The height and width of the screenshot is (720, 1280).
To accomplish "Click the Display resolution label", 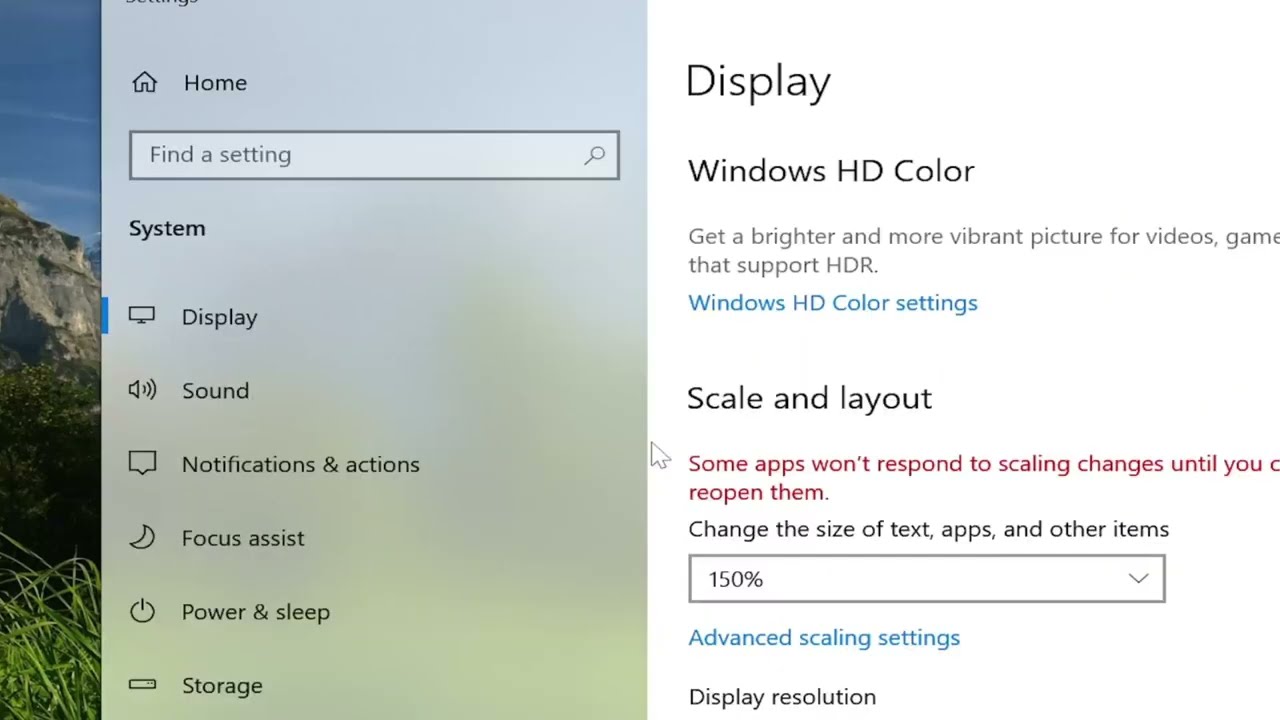I will (782, 697).
